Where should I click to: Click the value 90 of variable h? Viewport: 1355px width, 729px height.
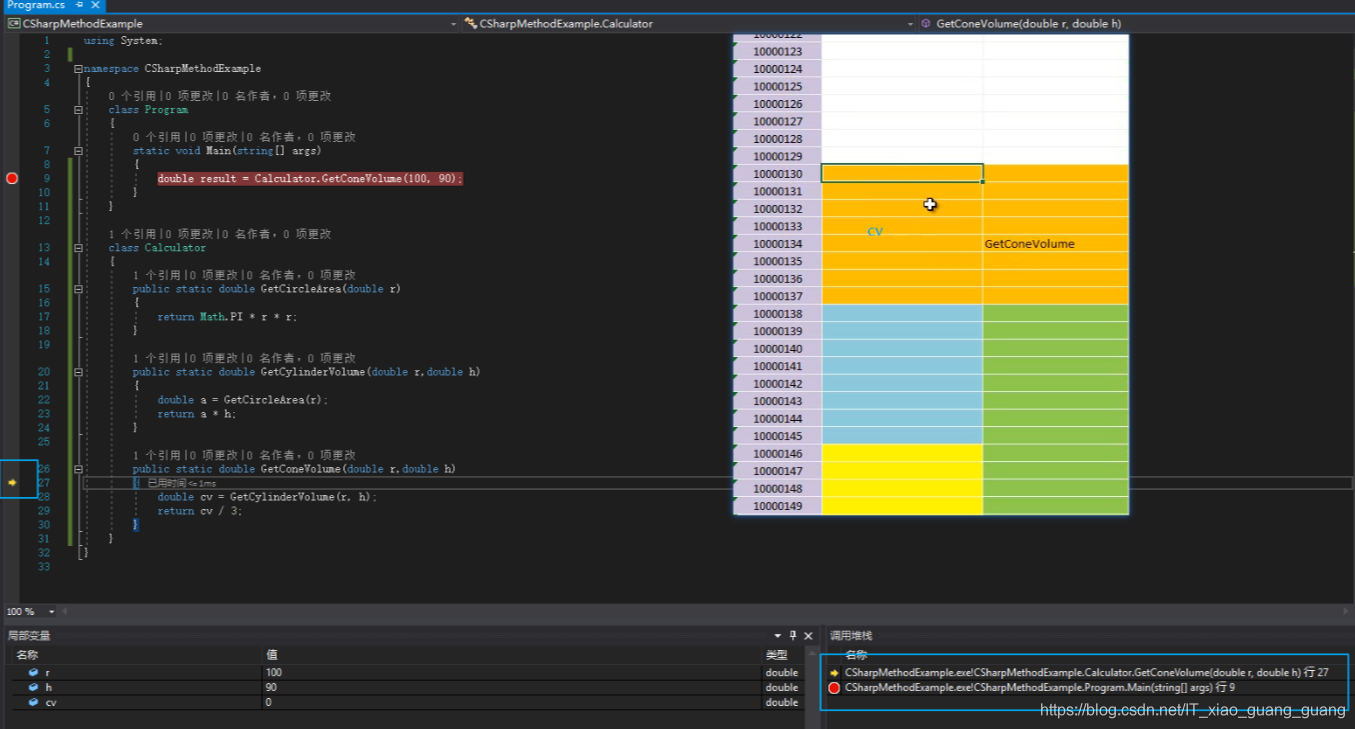click(271, 688)
